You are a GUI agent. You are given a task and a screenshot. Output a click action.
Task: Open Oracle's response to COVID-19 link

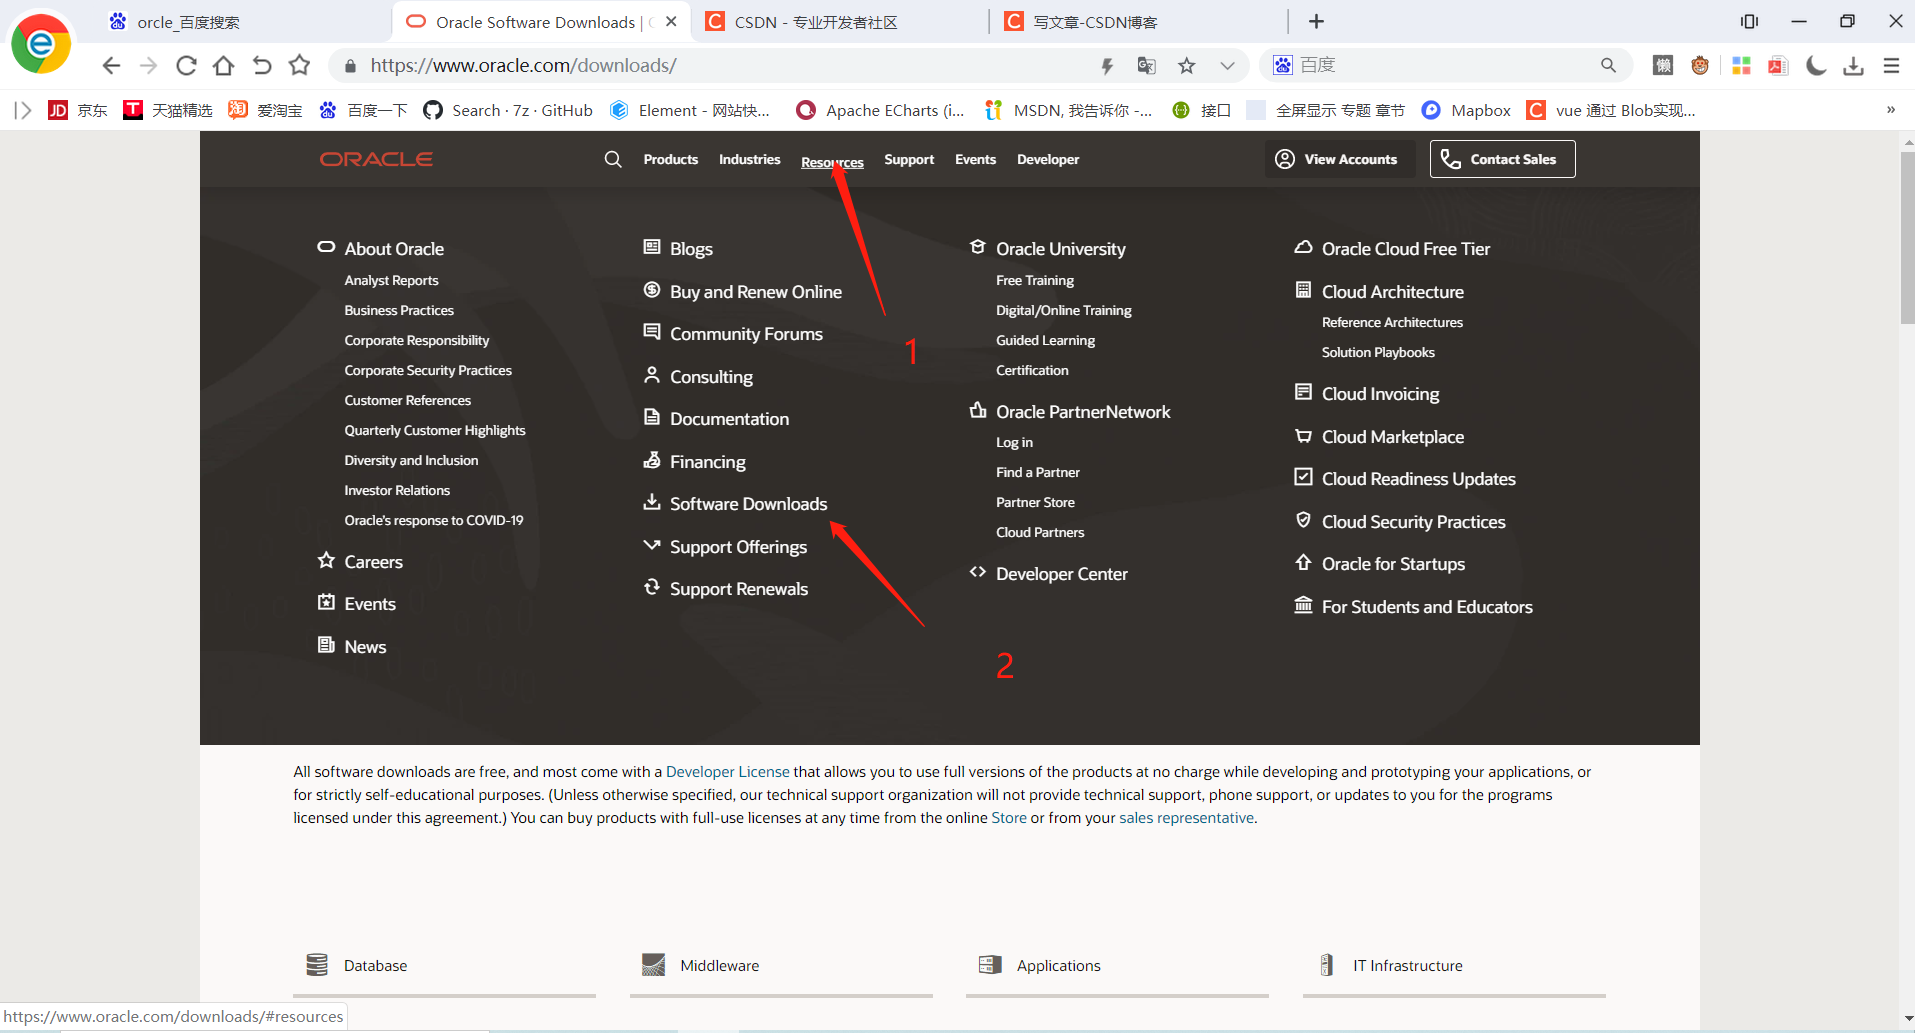tap(434, 521)
